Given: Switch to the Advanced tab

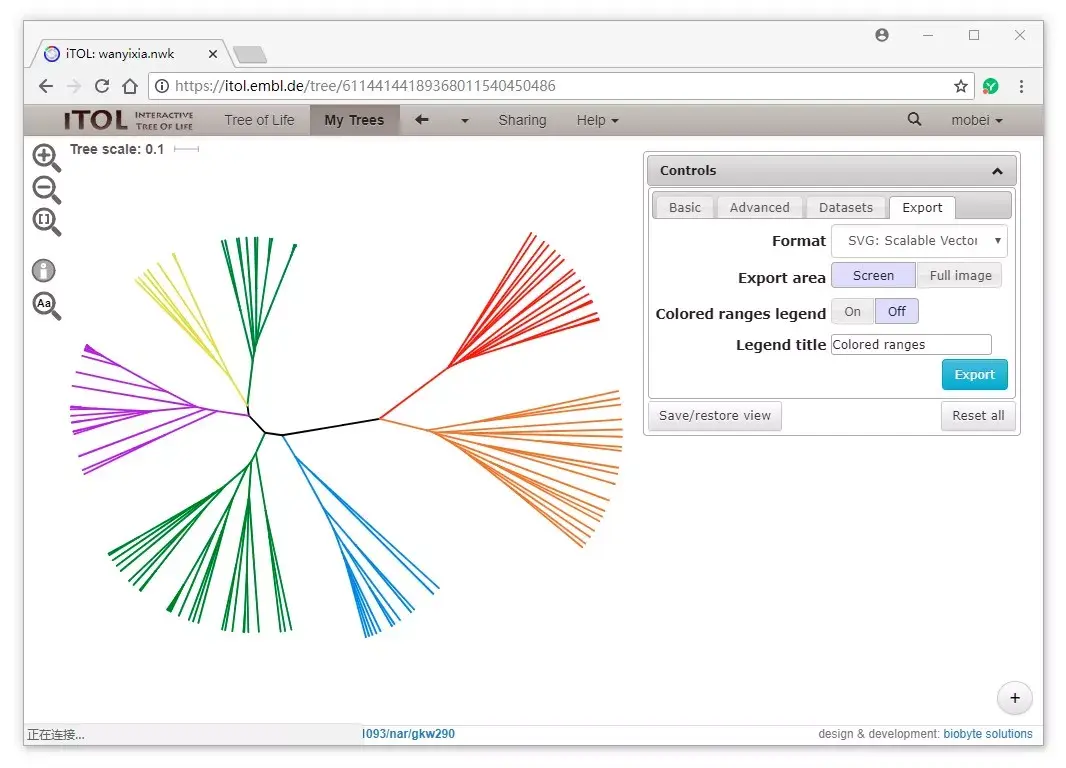Looking at the screenshot, I should [759, 208].
